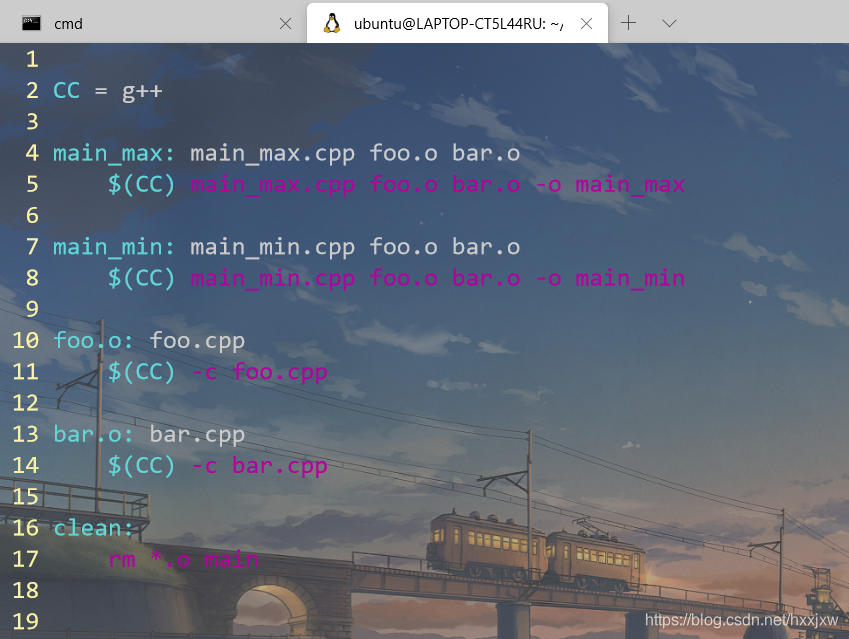Click line number 1
849x639 pixels.
(x=32, y=60)
